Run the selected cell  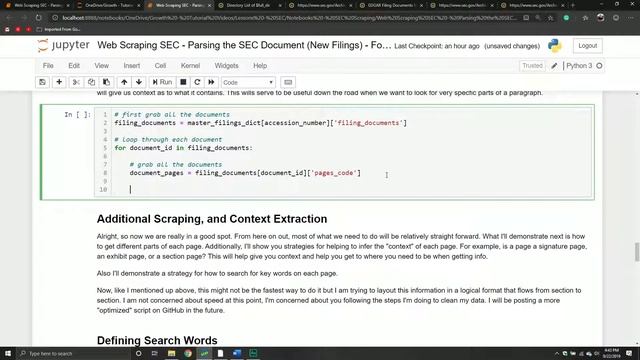(x=162, y=82)
